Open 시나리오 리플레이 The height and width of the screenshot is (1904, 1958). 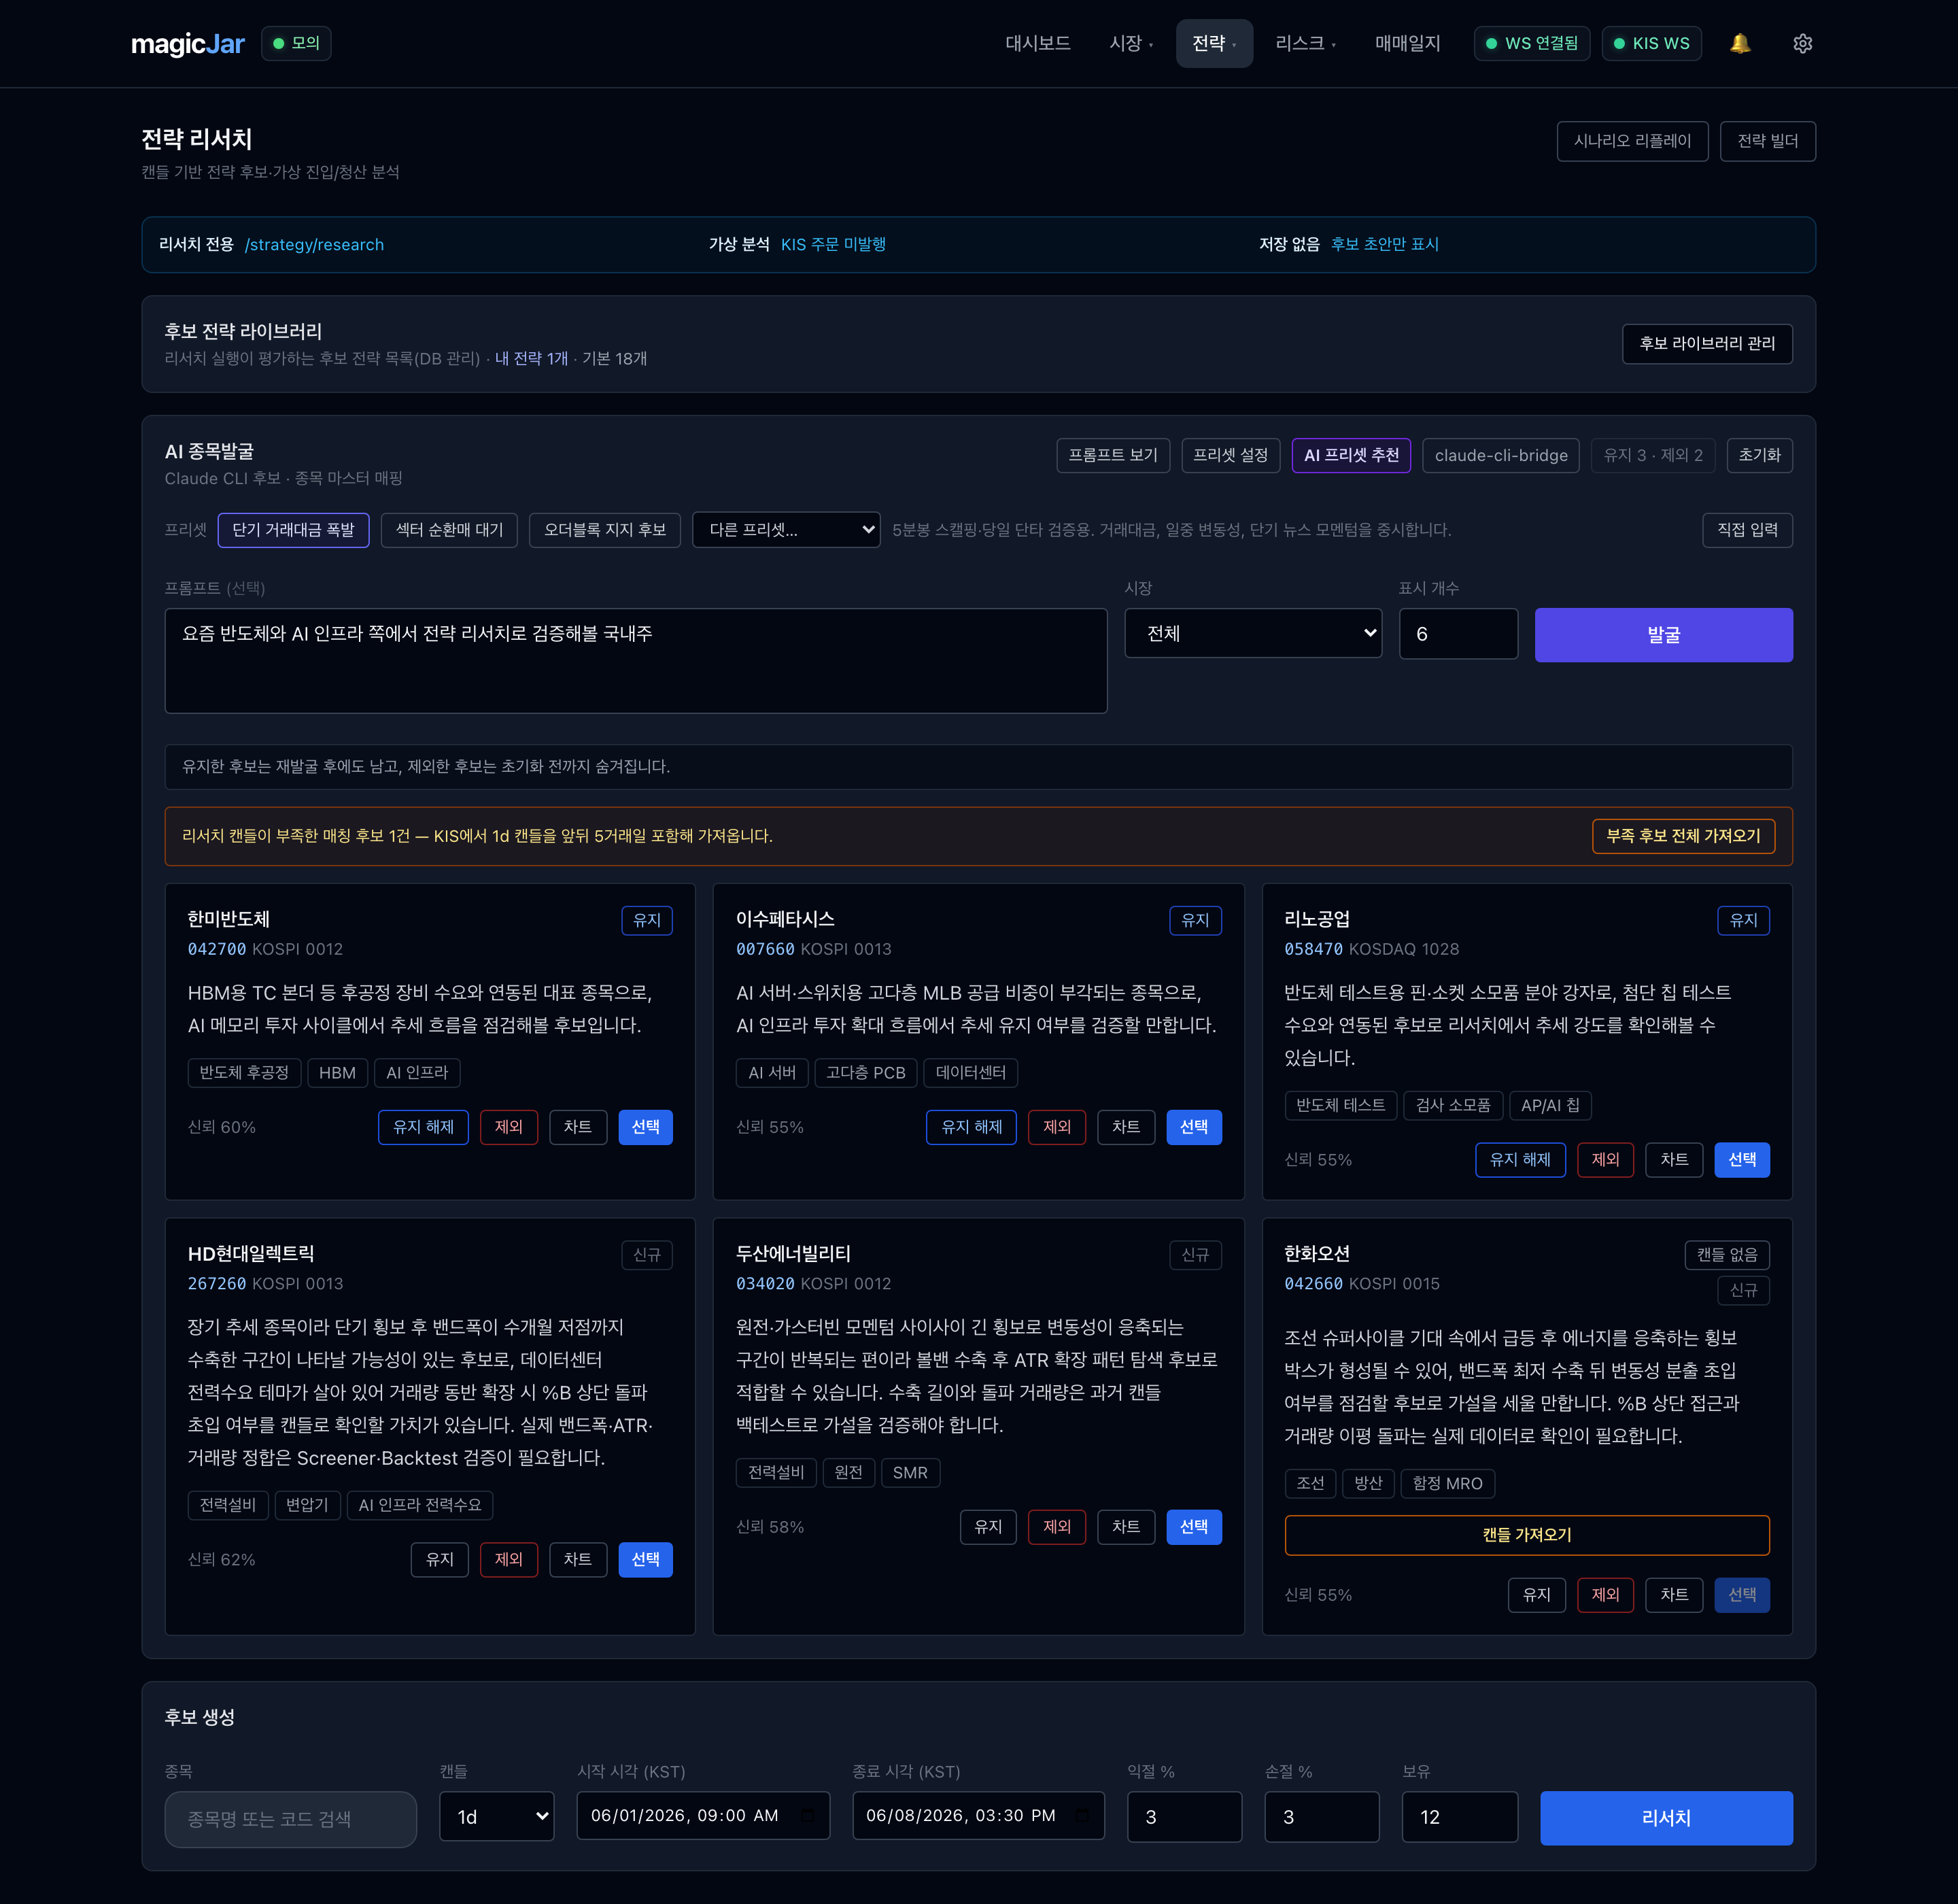click(x=1632, y=141)
